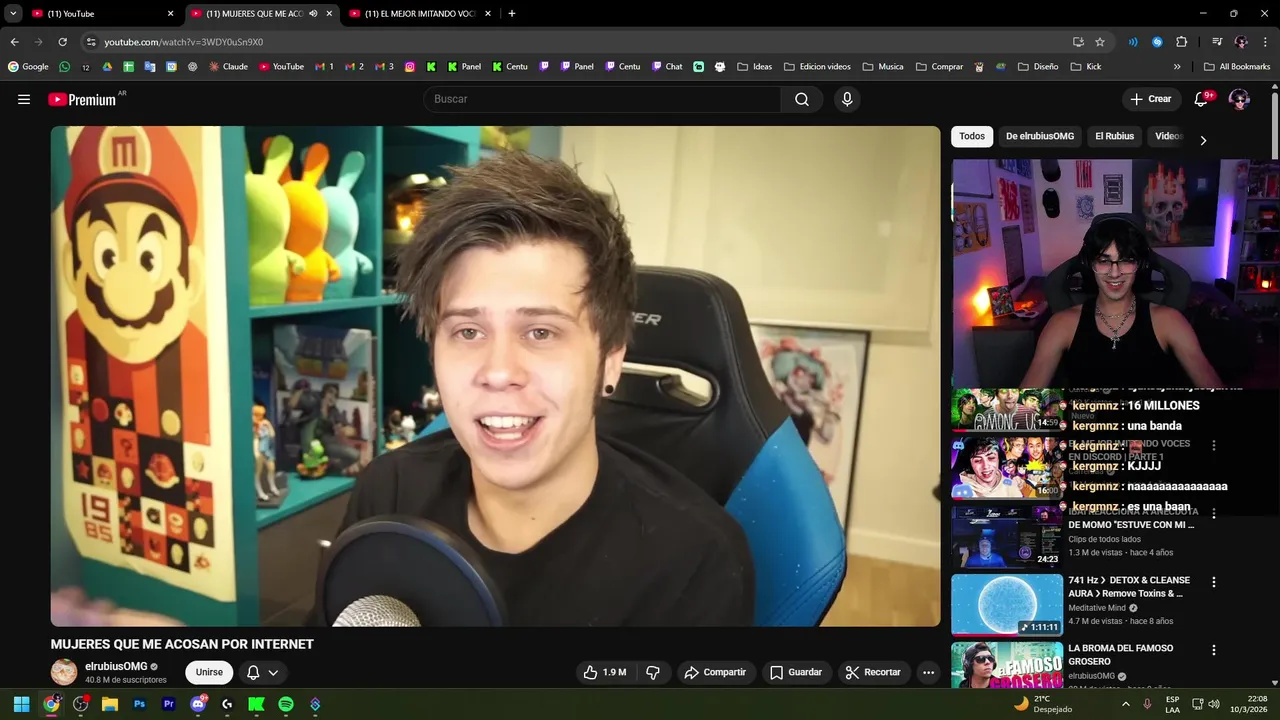Viewport: 1280px width, 720px height.
Task: Open the Twitch Chat bookmark
Action: click(667, 67)
